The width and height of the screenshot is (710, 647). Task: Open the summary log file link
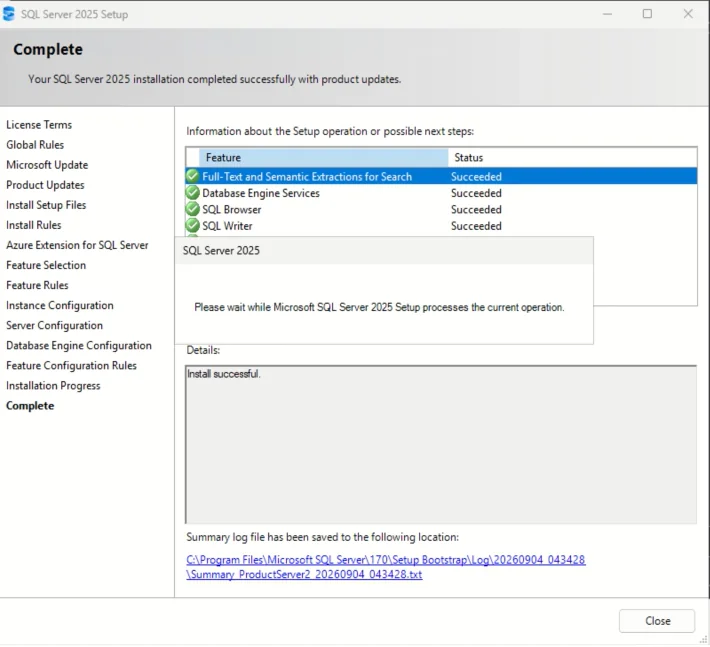pos(385,567)
